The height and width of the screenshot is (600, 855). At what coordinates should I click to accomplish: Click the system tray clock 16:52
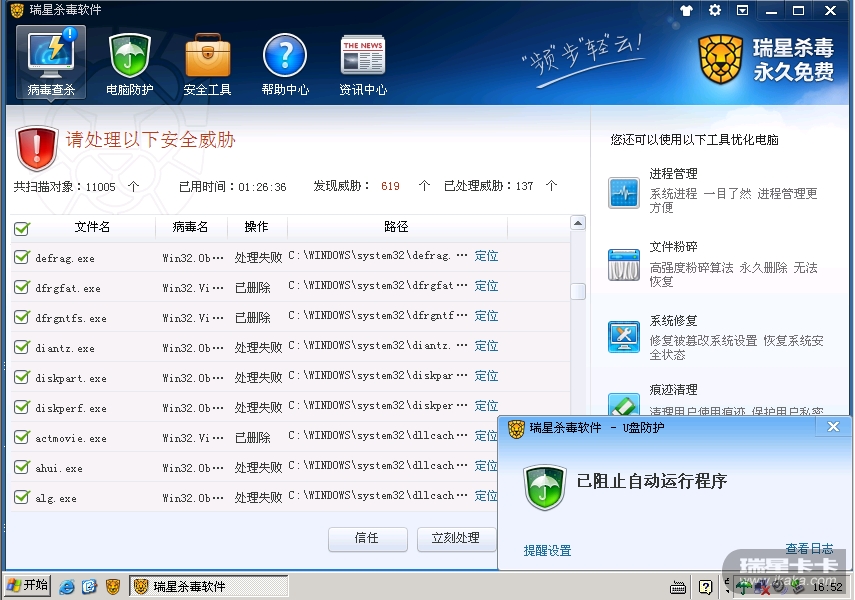click(827, 587)
